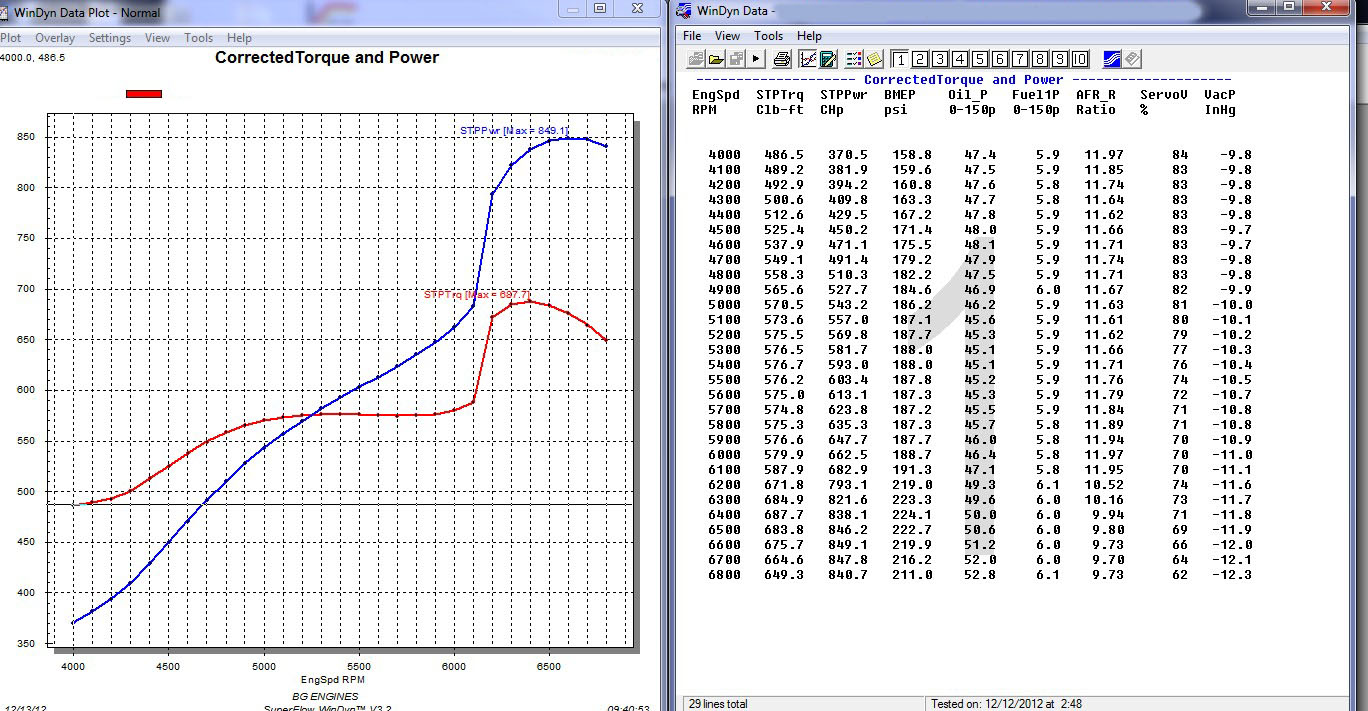Click the greyed tag icon at toolbar end
Viewport: 1368px width, 711px height.
coord(1132,59)
